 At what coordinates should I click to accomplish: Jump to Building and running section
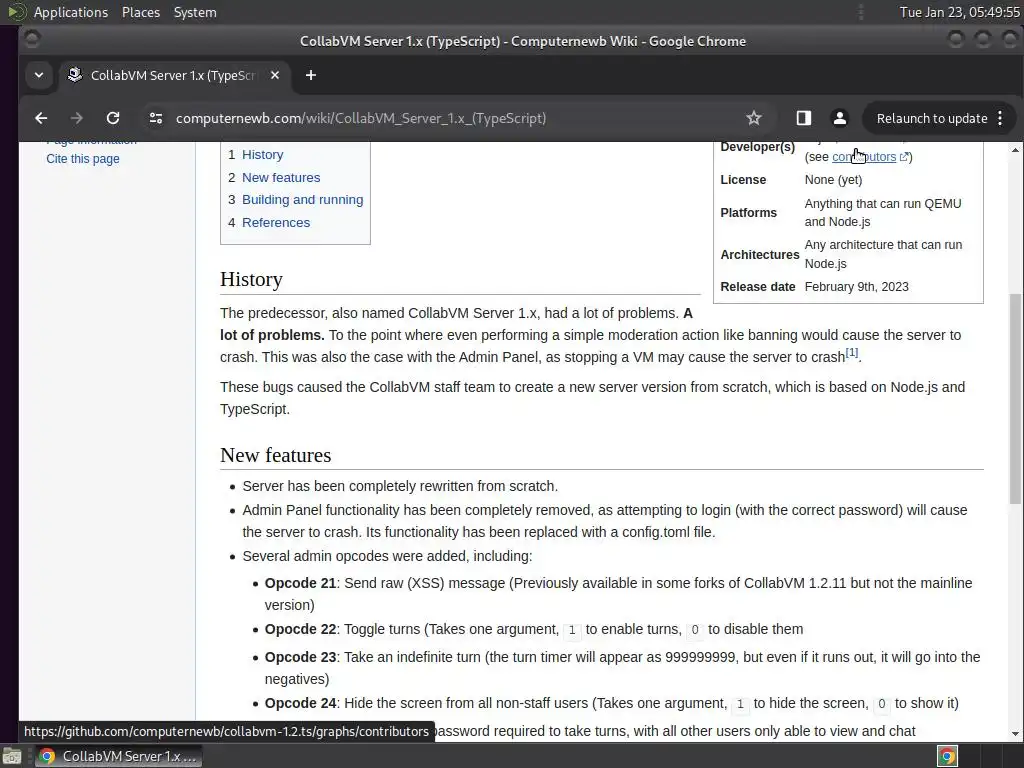pyautogui.click(x=302, y=200)
